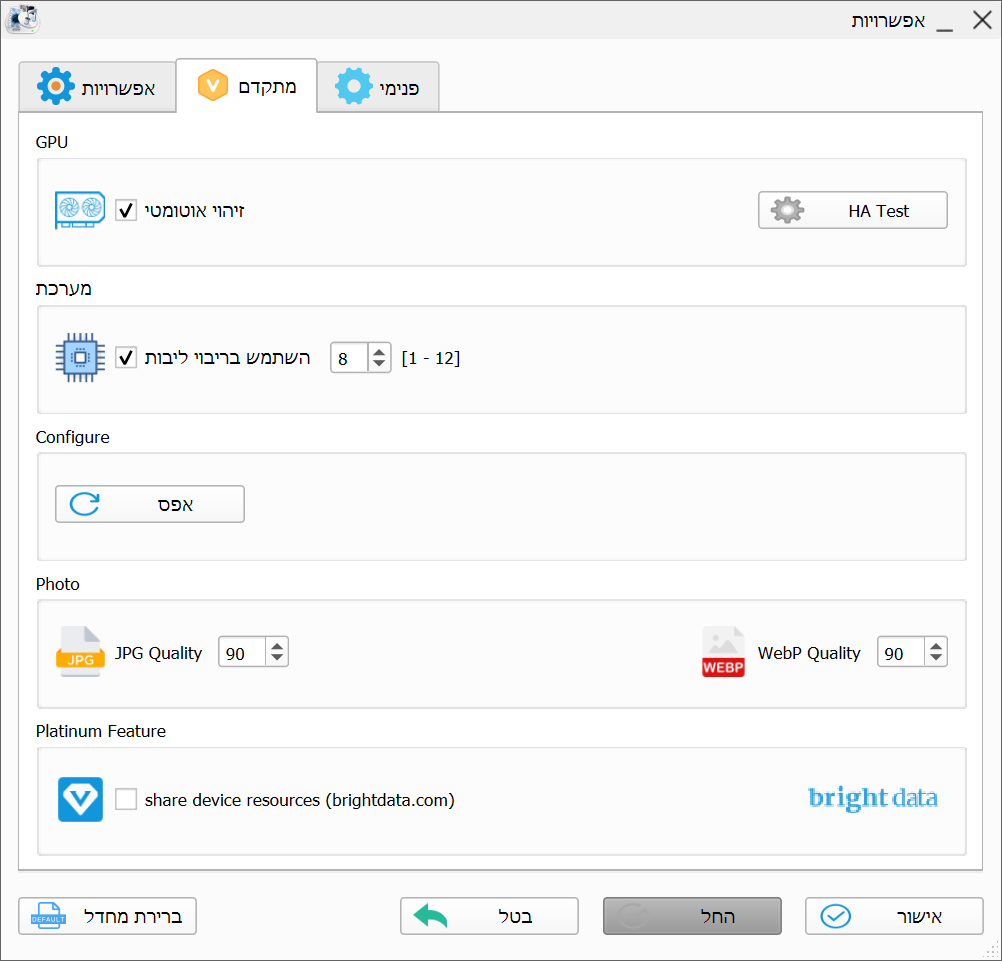Toggle the זיהוי אוטומטי GPU checkbox
This screenshot has width=1002, height=961.
[126, 211]
